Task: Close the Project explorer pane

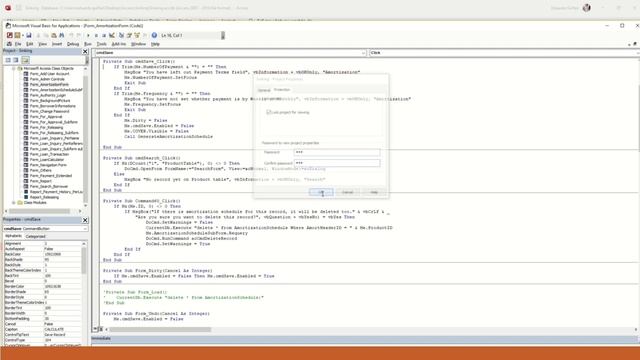Action: pyautogui.click(x=85, y=51)
